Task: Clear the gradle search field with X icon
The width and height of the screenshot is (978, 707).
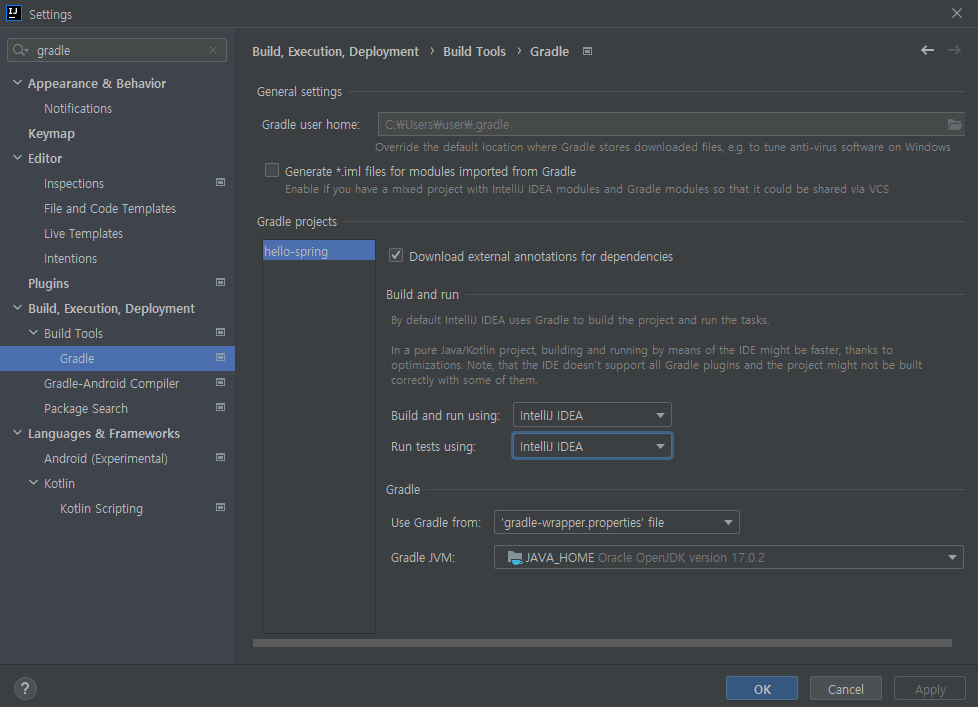Action: [213, 50]
